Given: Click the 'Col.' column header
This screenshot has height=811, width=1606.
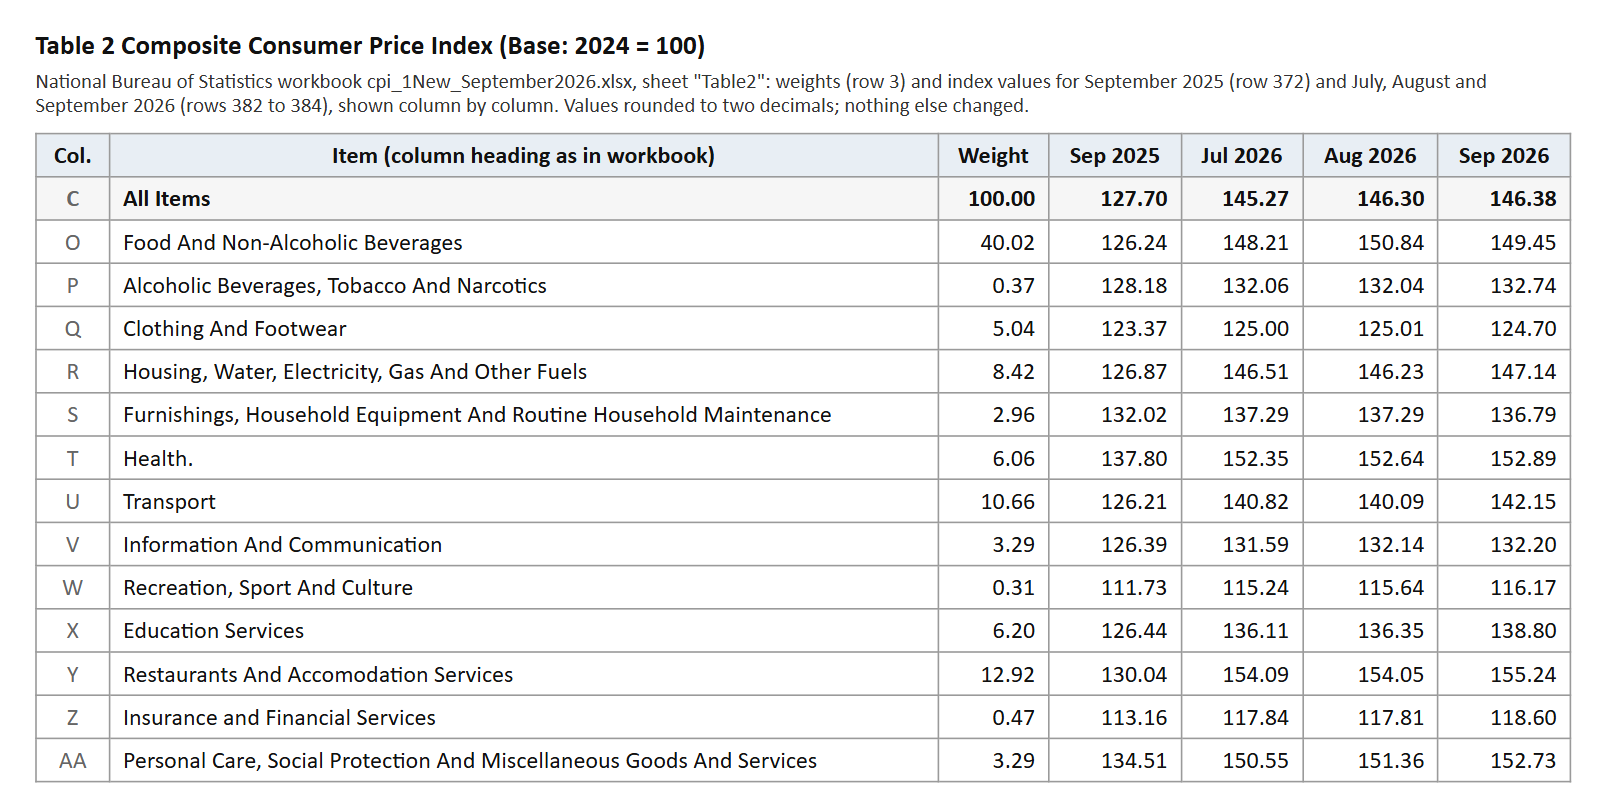Looking at the screenshot, I should coord(73,156).
